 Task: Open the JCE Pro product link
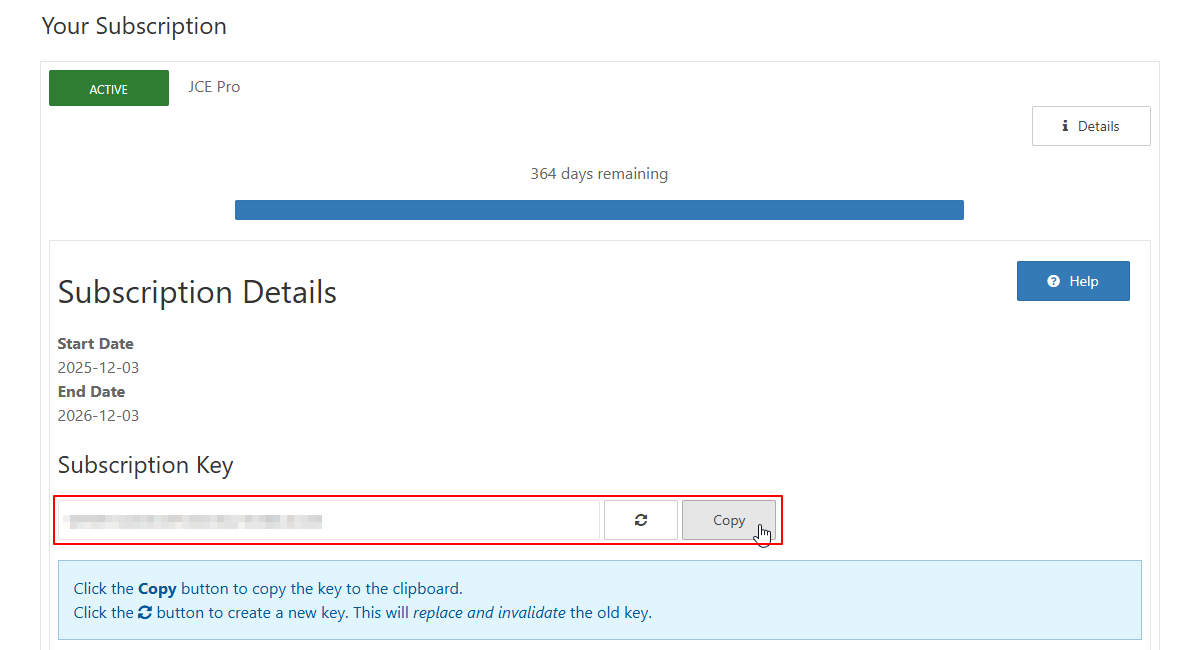pyautogui.click(x=213, y=87)
